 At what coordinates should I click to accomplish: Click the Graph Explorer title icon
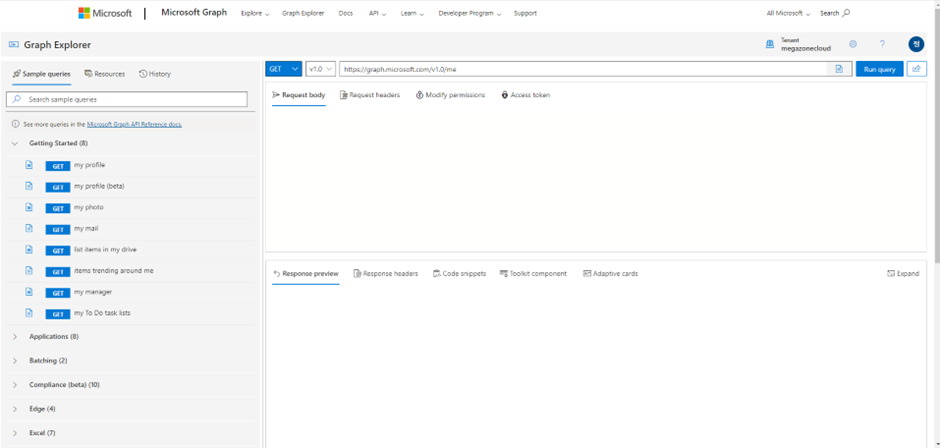pos(13,44)
